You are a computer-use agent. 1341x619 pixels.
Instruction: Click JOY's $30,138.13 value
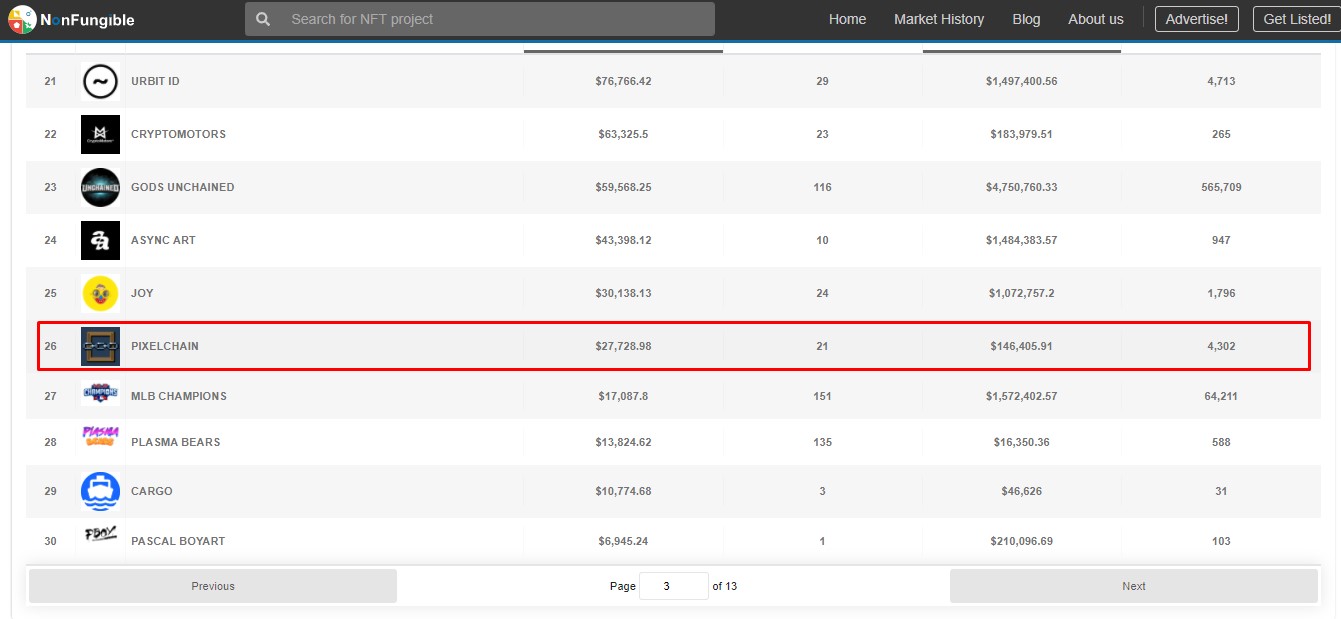(623, 293)
